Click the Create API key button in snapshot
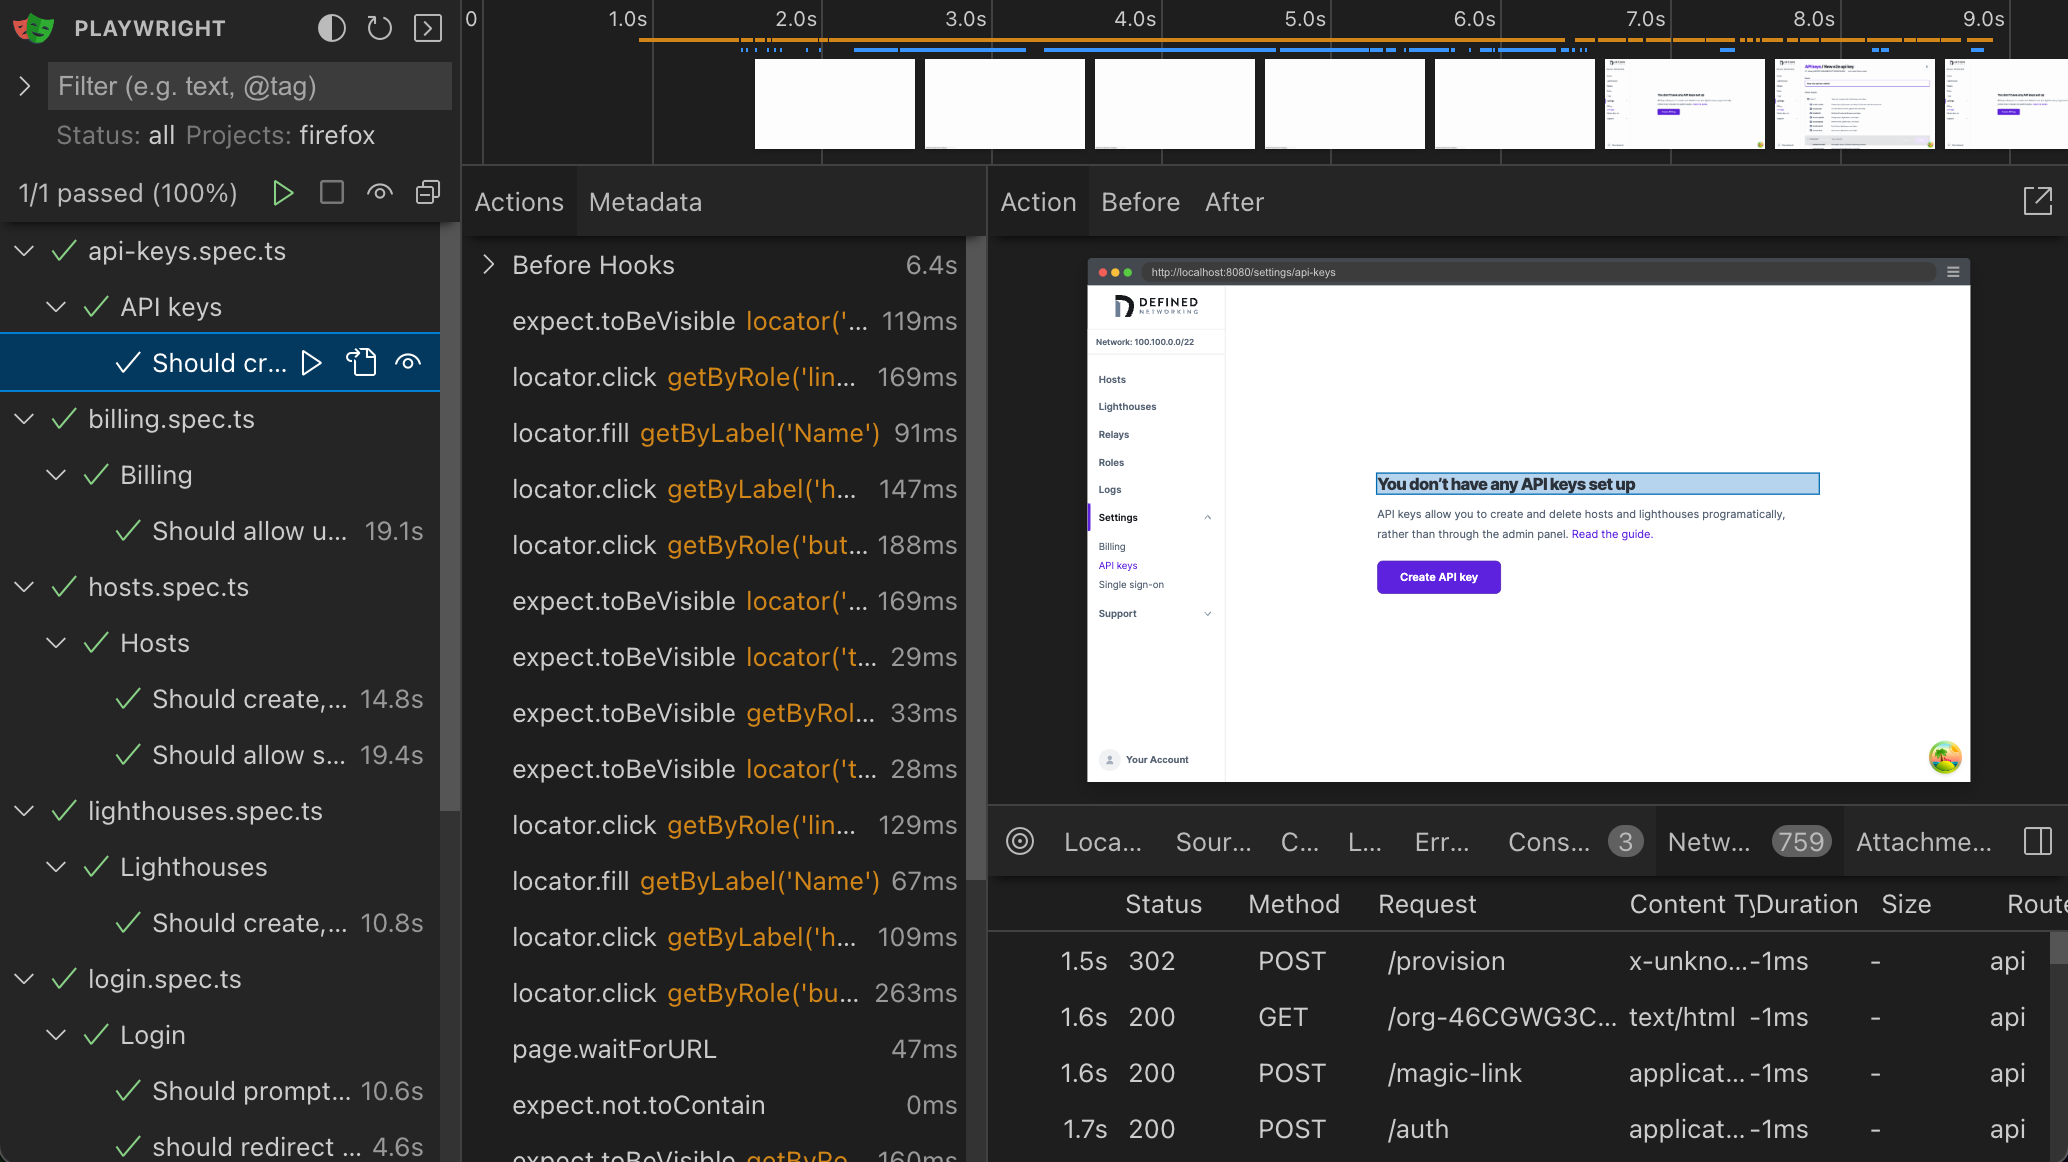The image size is (2068, 1162). [1438, 577]
